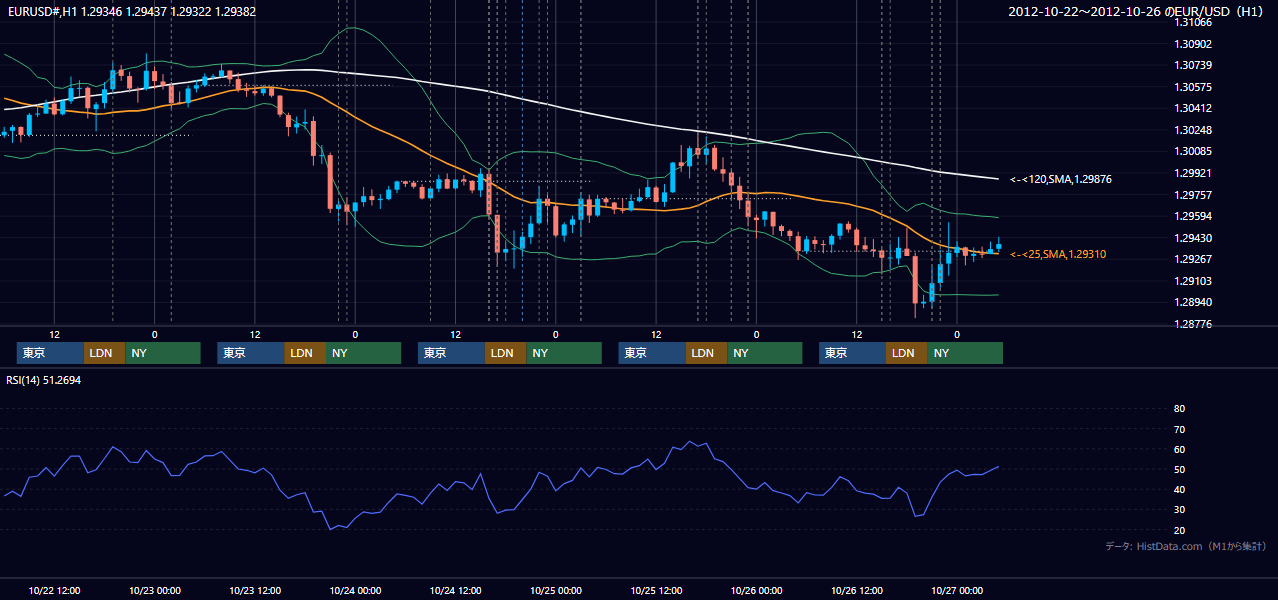Viewport: 1278px width, 600px height.
Task: Click price axis value 1.29267
Action: [1192, 259]
